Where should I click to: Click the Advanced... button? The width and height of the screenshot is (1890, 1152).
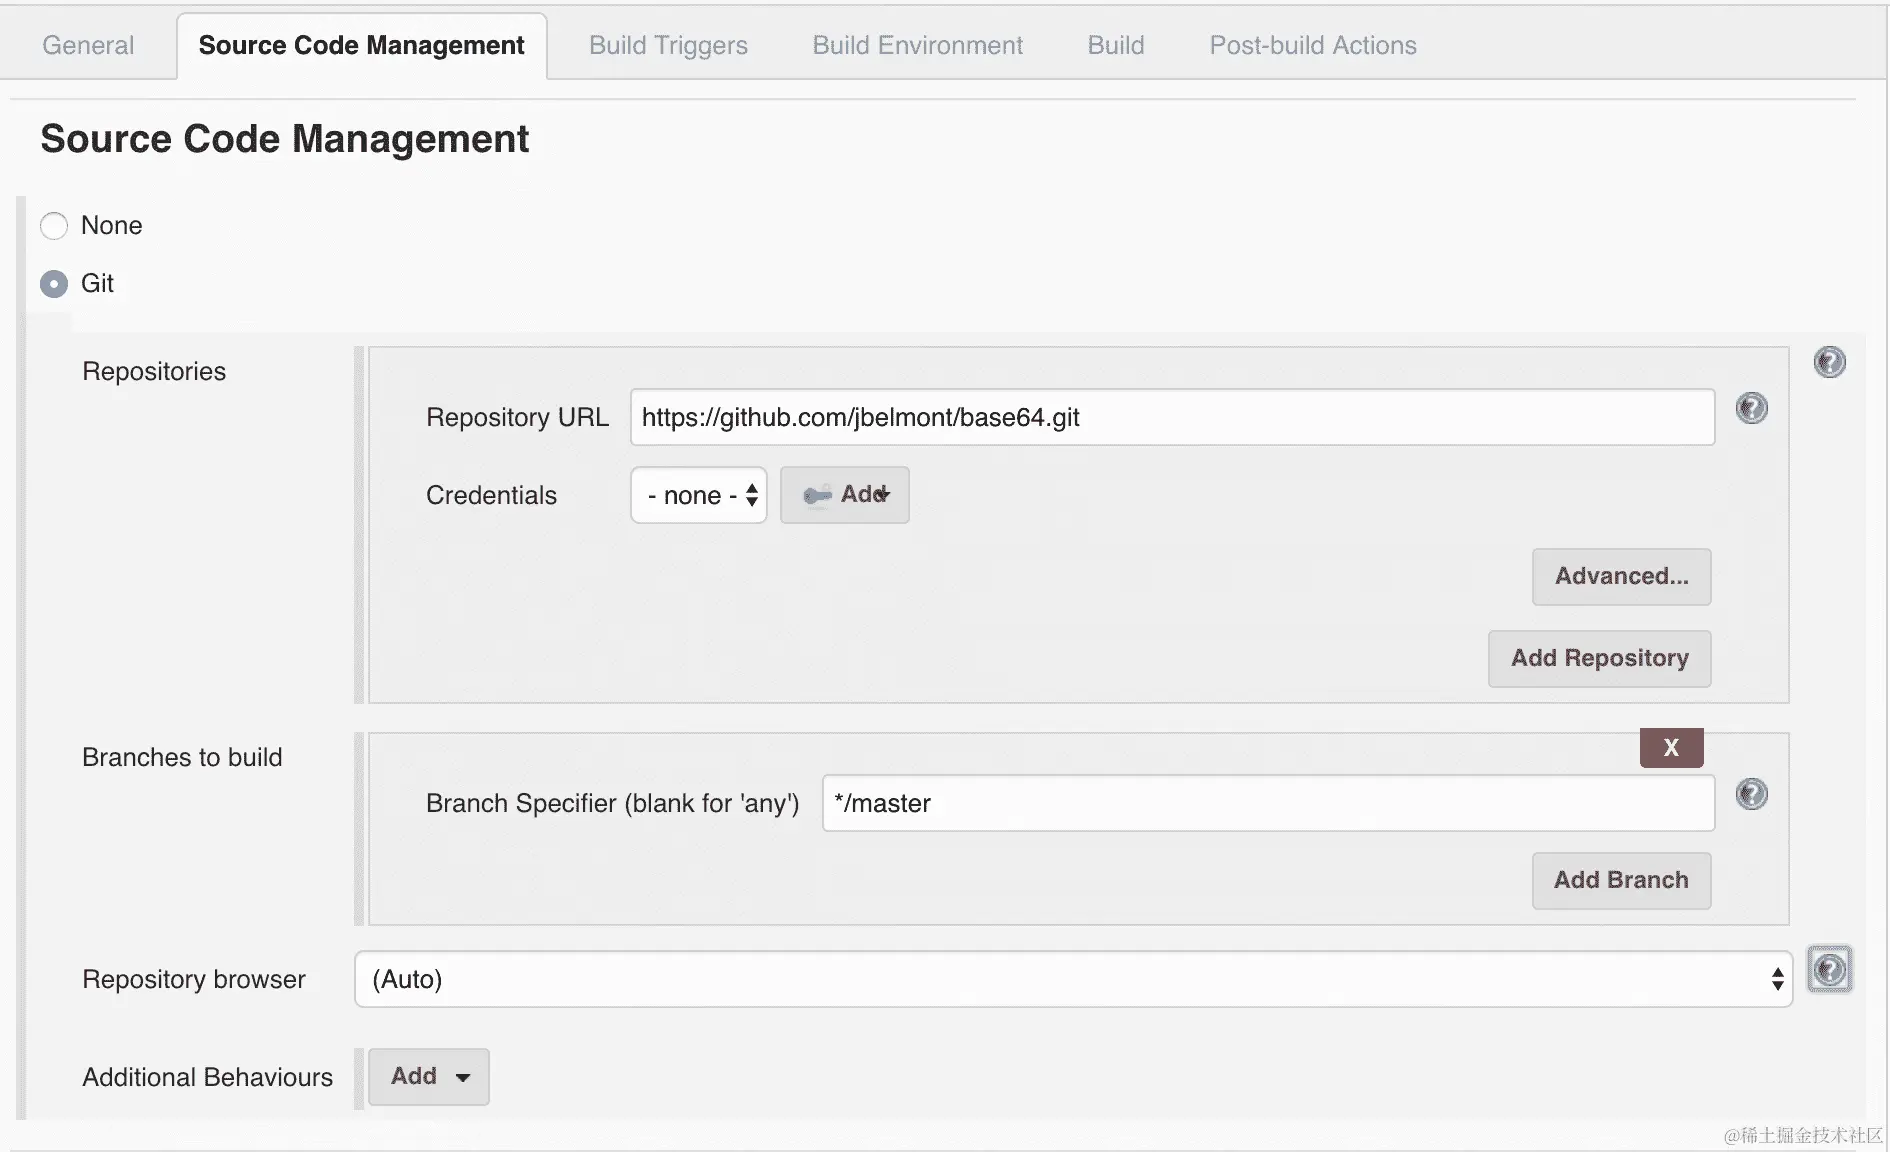1621,576
